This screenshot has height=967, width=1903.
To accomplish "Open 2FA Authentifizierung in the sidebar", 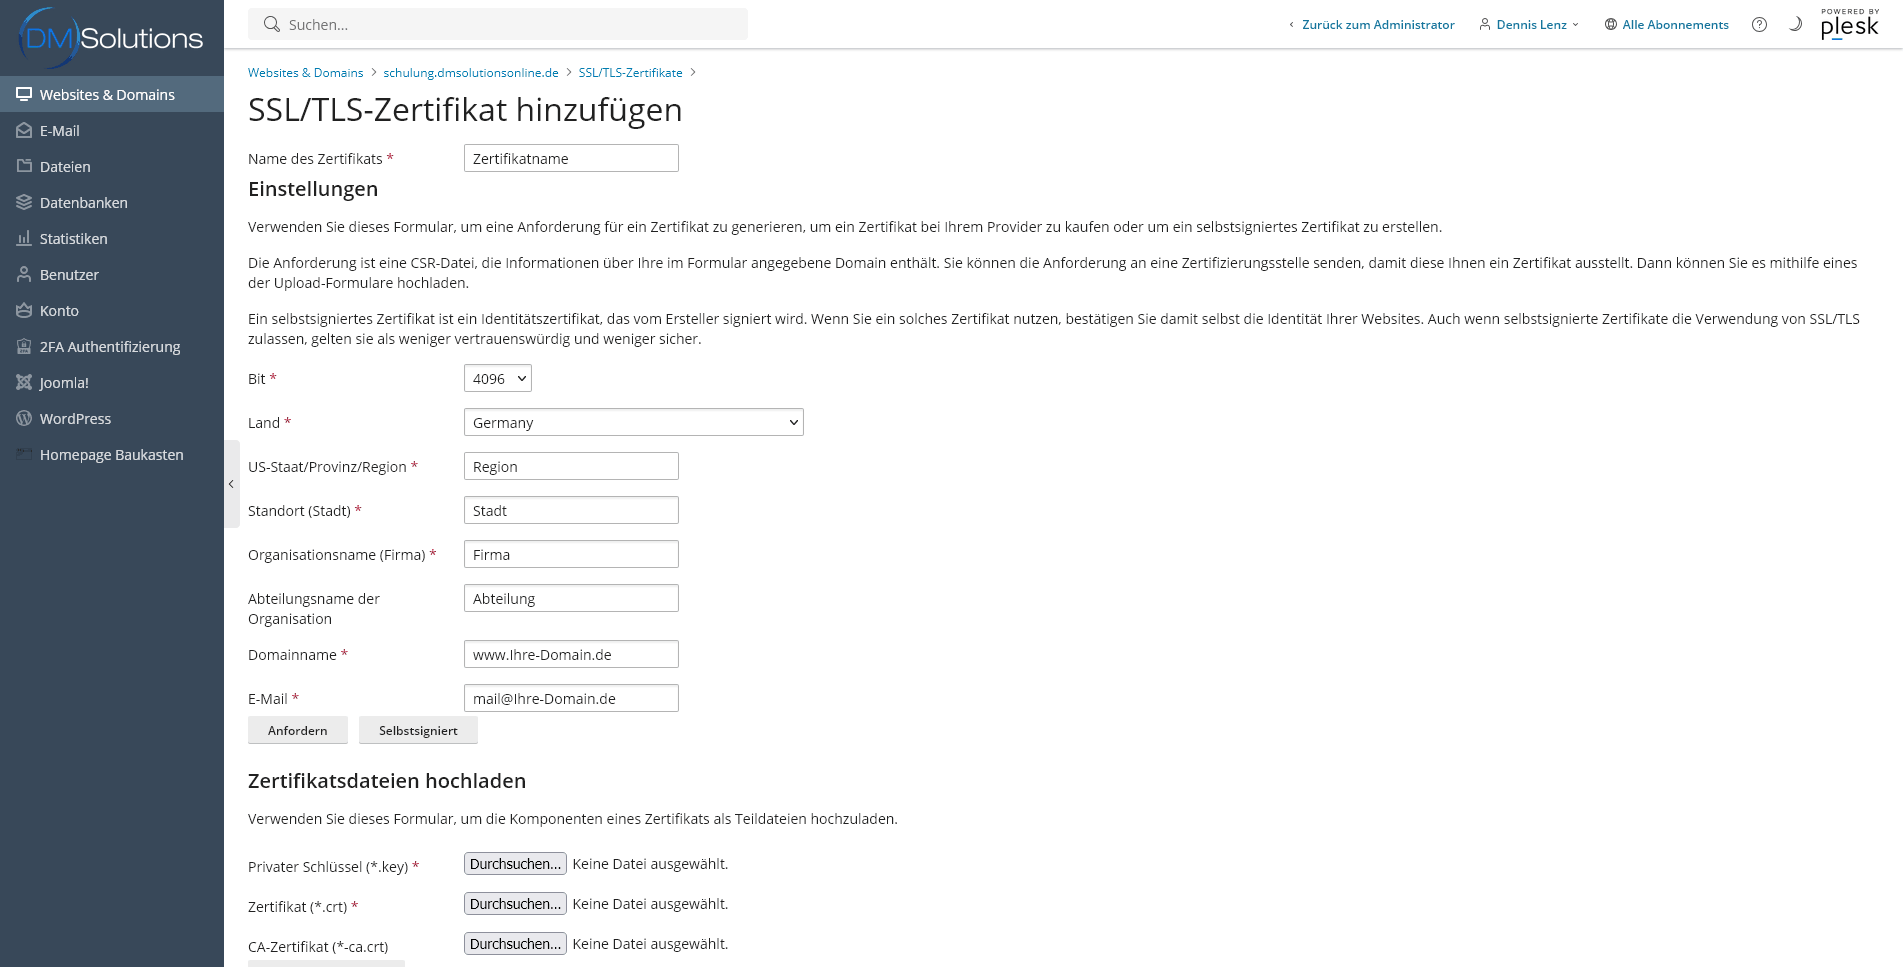I will click(x=109, y=347).
